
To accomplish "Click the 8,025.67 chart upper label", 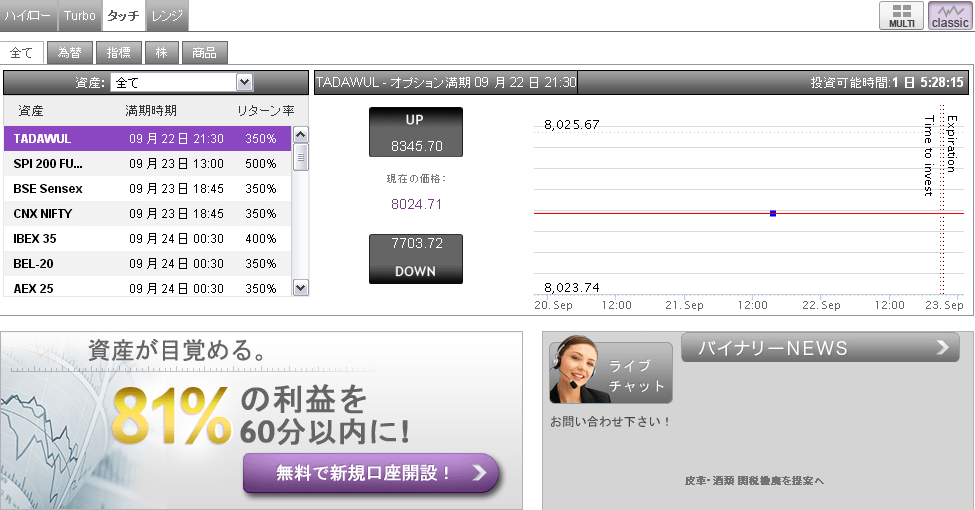I will pos(571,124).
